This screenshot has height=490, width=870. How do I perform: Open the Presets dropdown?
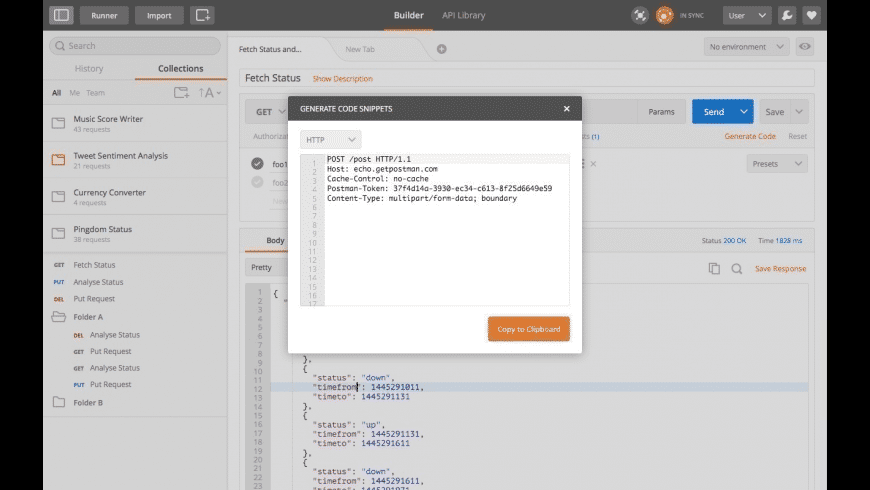[777, 164]
